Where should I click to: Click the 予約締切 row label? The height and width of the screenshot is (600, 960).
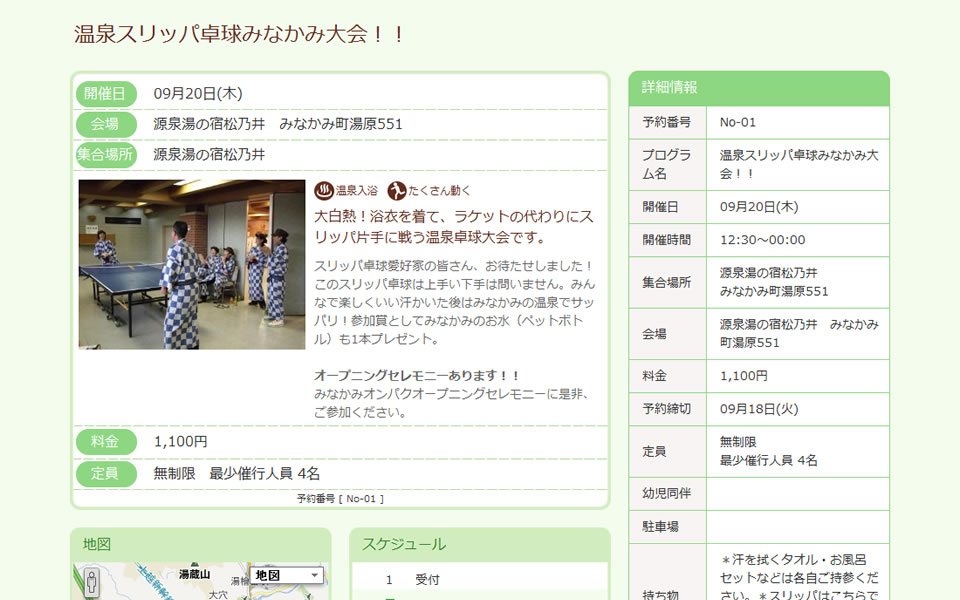pos(667,409)
